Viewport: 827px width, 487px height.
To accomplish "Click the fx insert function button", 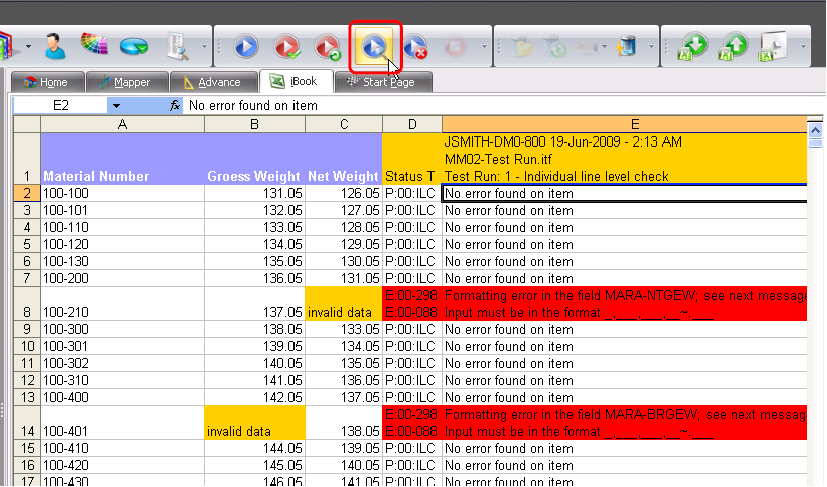I will click(174, 105).
